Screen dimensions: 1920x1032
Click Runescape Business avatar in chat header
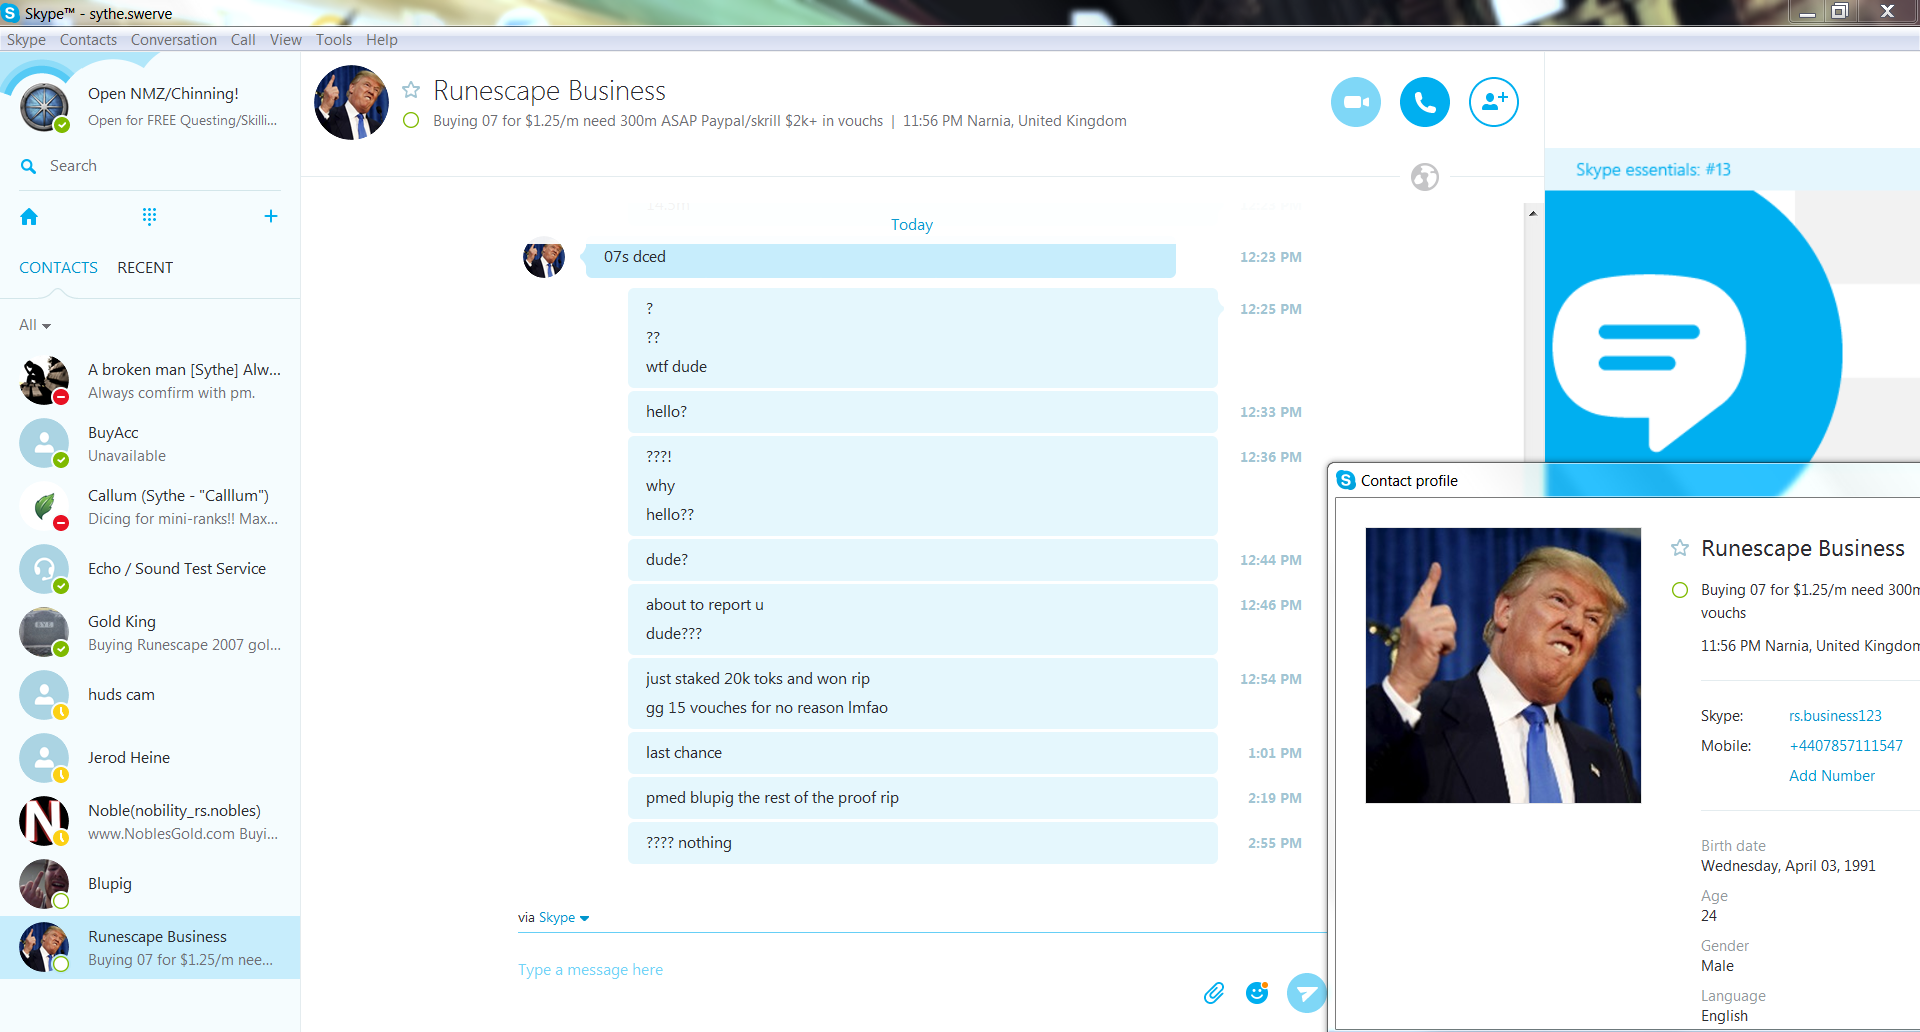coord(352,103)
